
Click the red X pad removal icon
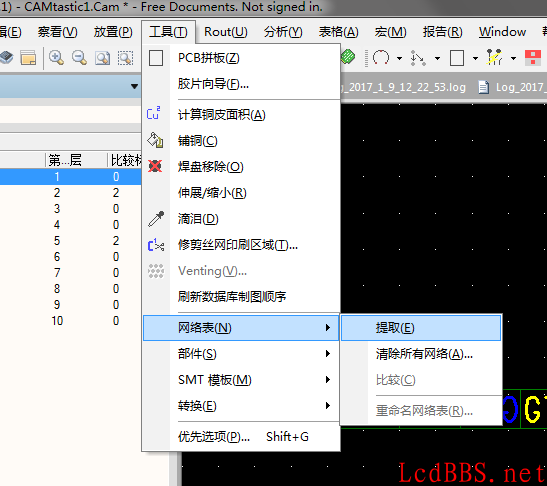pos(155,166)
